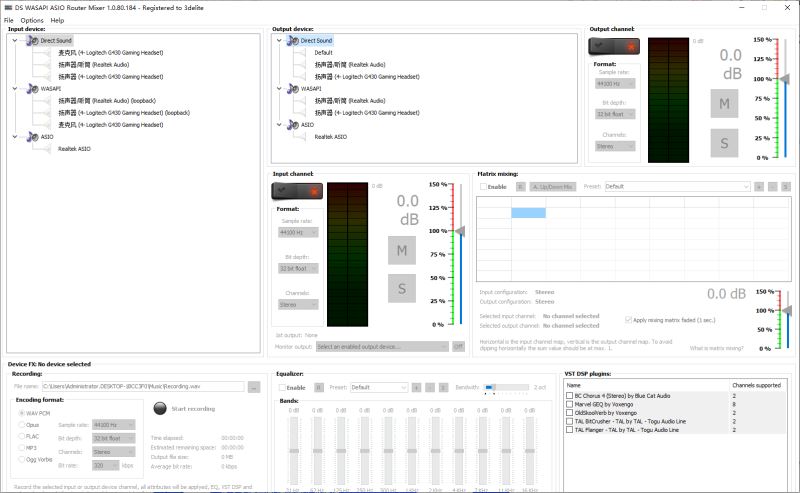The image size is (800, 493).
Task: Click the A. Up/Down Mix button
Action: click(x=553, y=187)
